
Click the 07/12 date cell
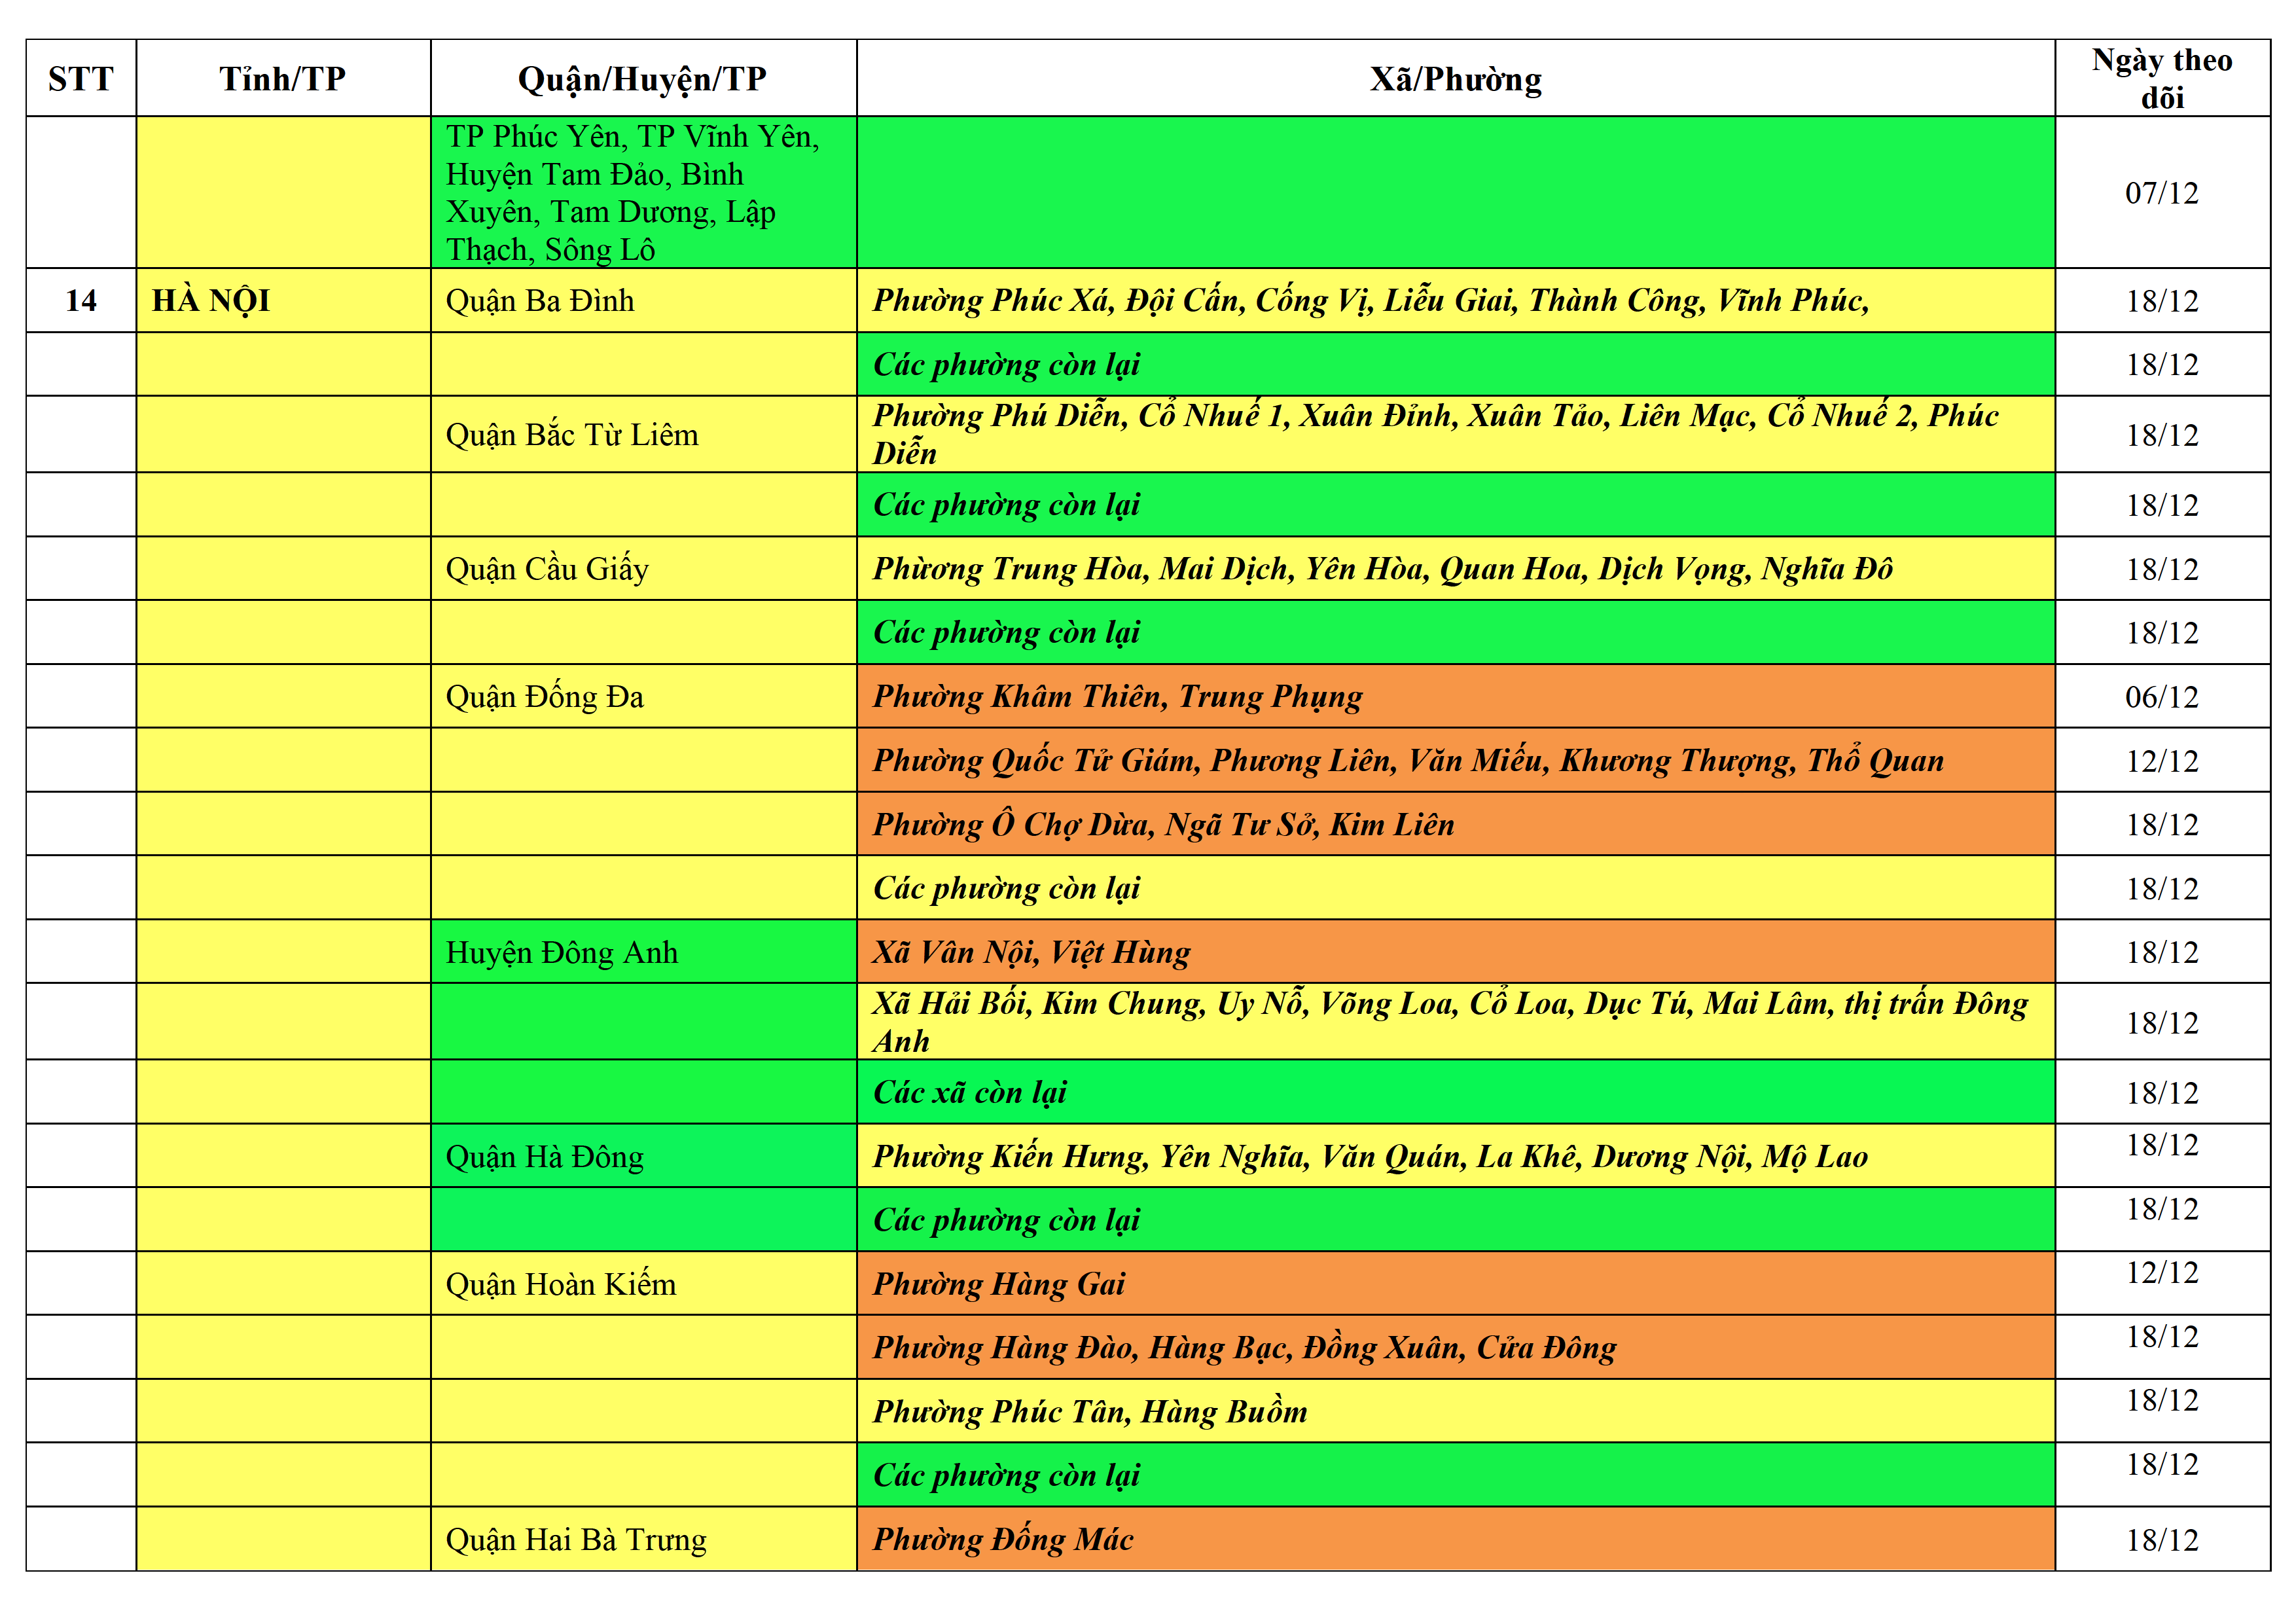[2162, 192]
